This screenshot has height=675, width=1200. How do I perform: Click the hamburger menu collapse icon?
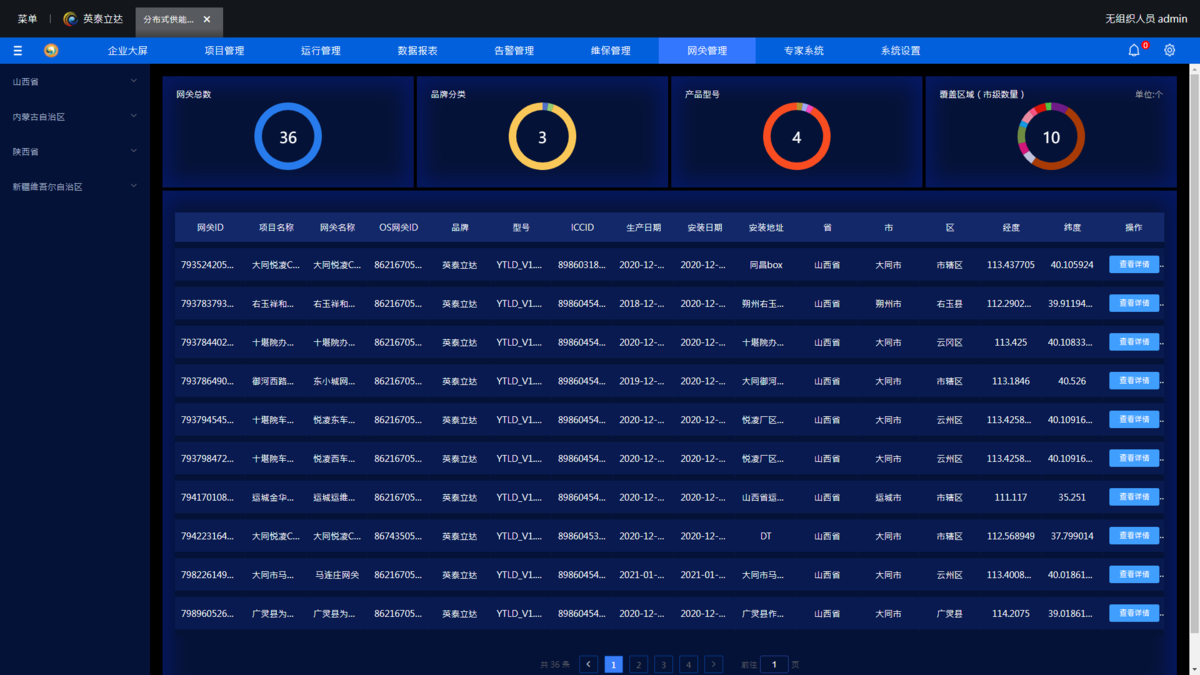click(18, 51)
